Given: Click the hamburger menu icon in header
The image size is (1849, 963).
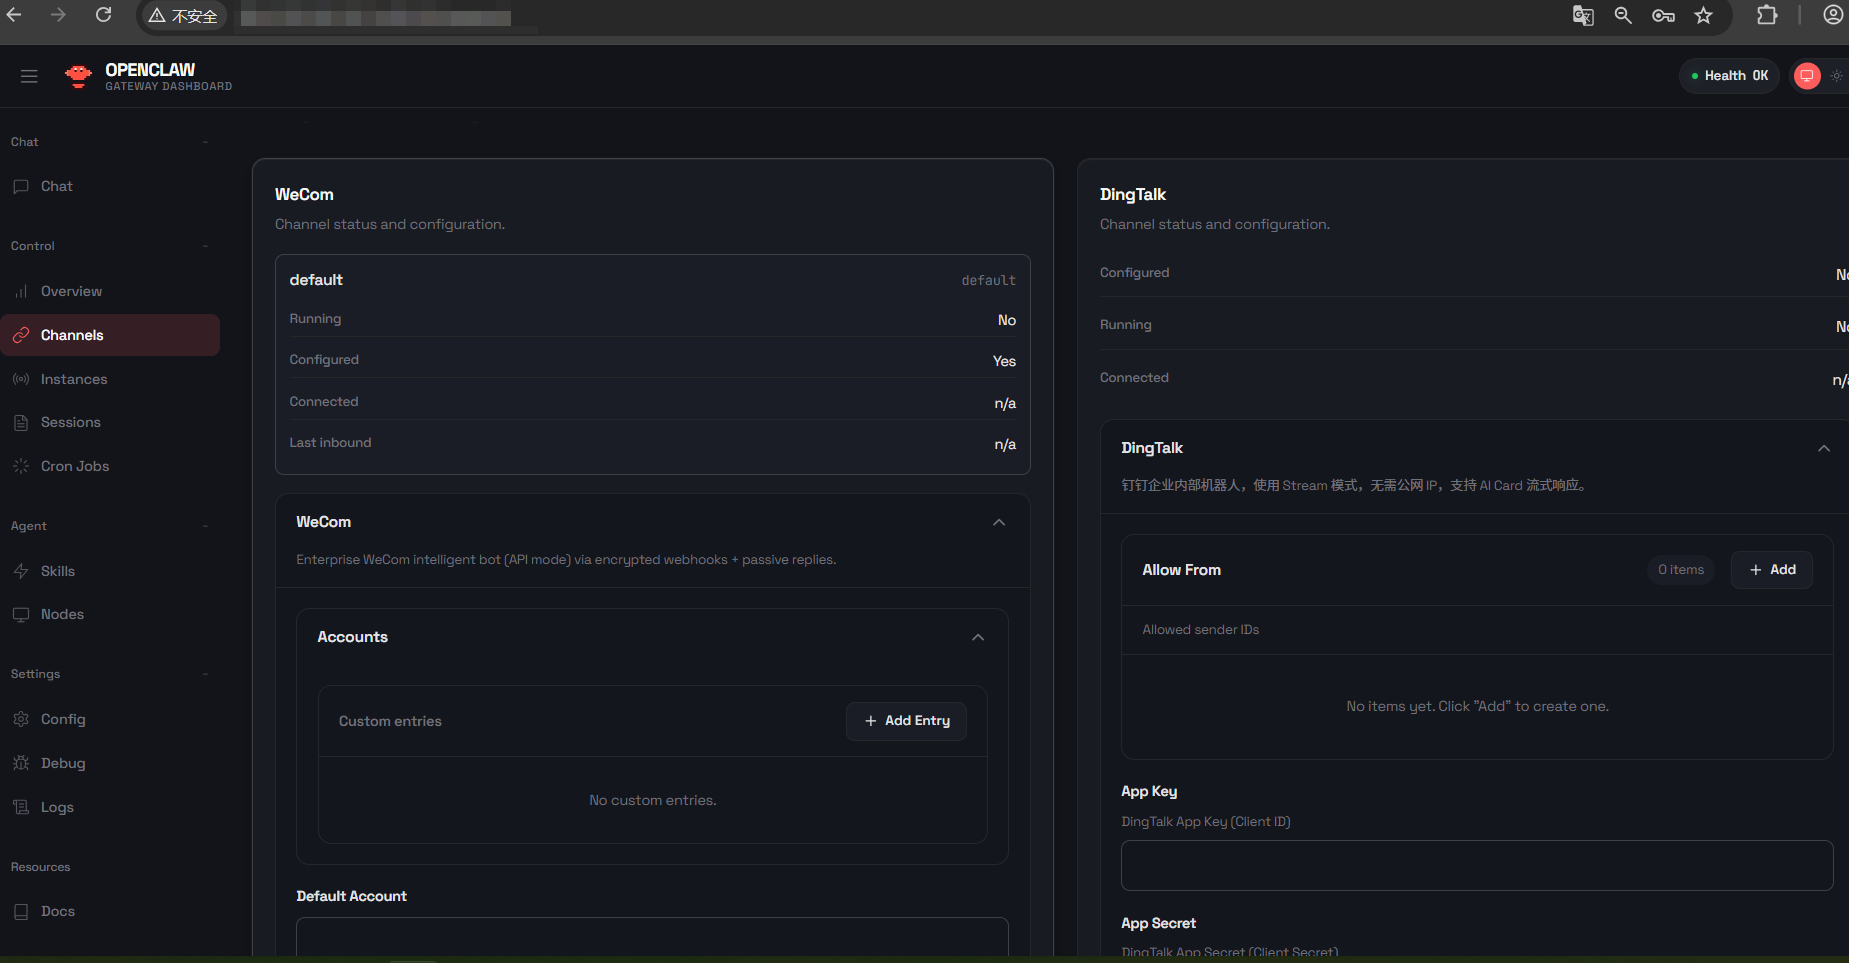Looking at the screenshot, I should click(x=29, y=76).
